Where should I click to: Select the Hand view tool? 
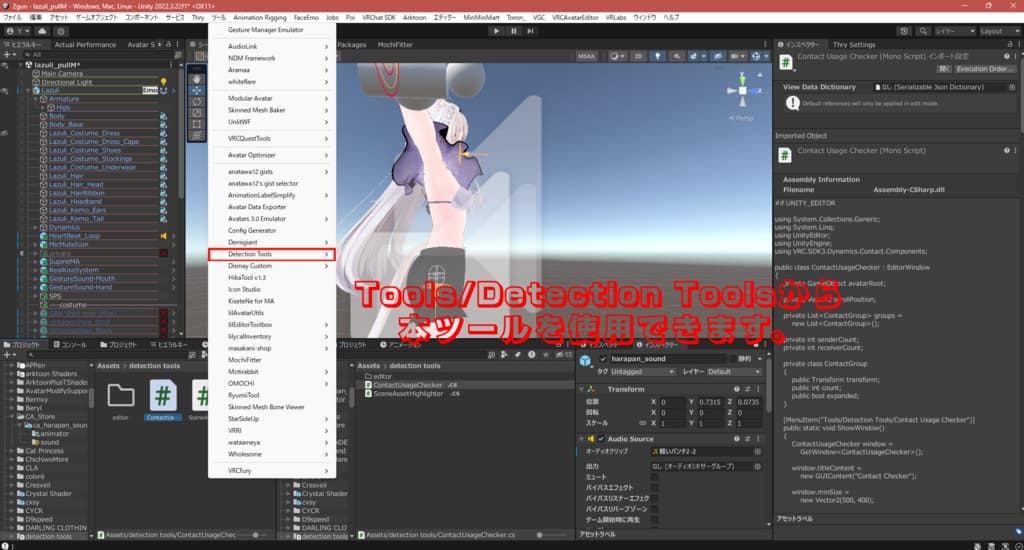click(x=196, y=79)
